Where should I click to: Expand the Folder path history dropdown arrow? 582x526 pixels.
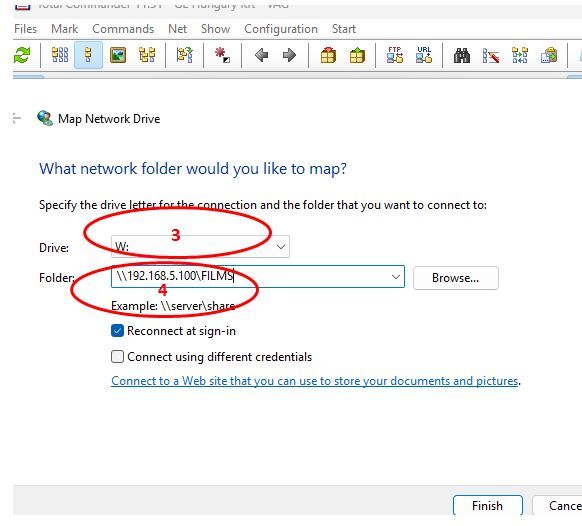(x=396, y=277)
